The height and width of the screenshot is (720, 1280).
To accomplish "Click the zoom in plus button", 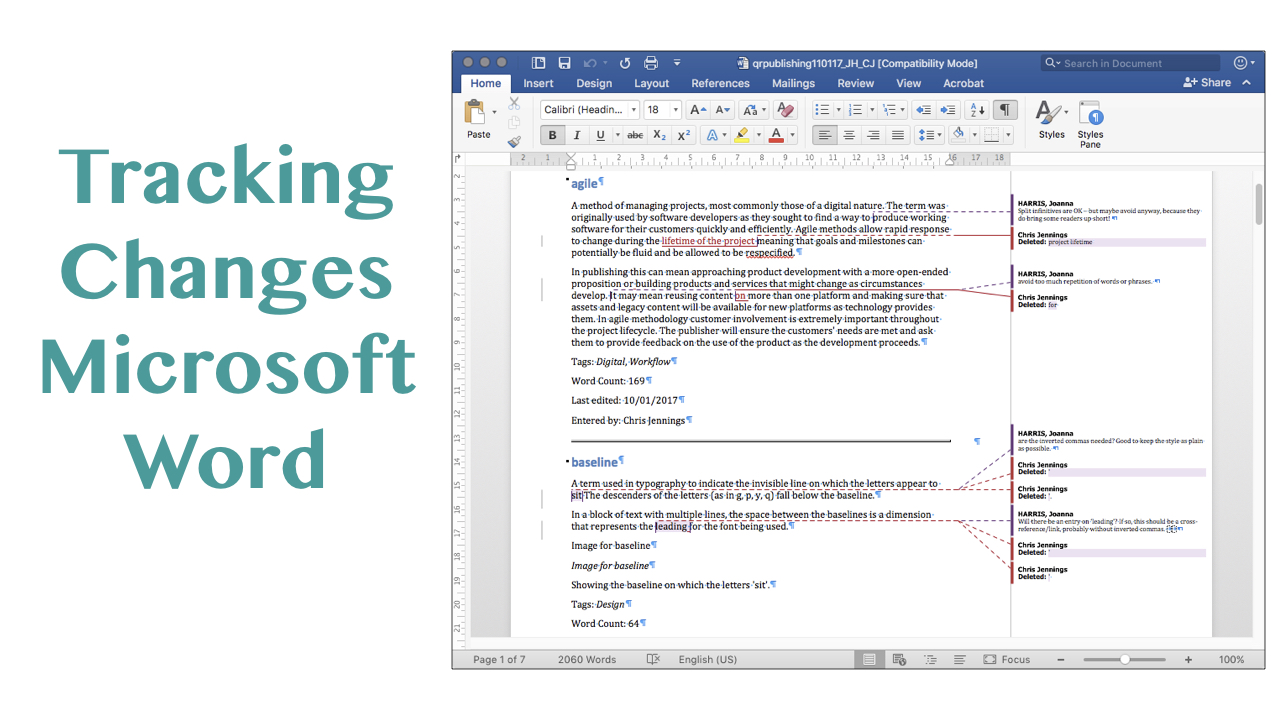I will [x=1188, y=659].
